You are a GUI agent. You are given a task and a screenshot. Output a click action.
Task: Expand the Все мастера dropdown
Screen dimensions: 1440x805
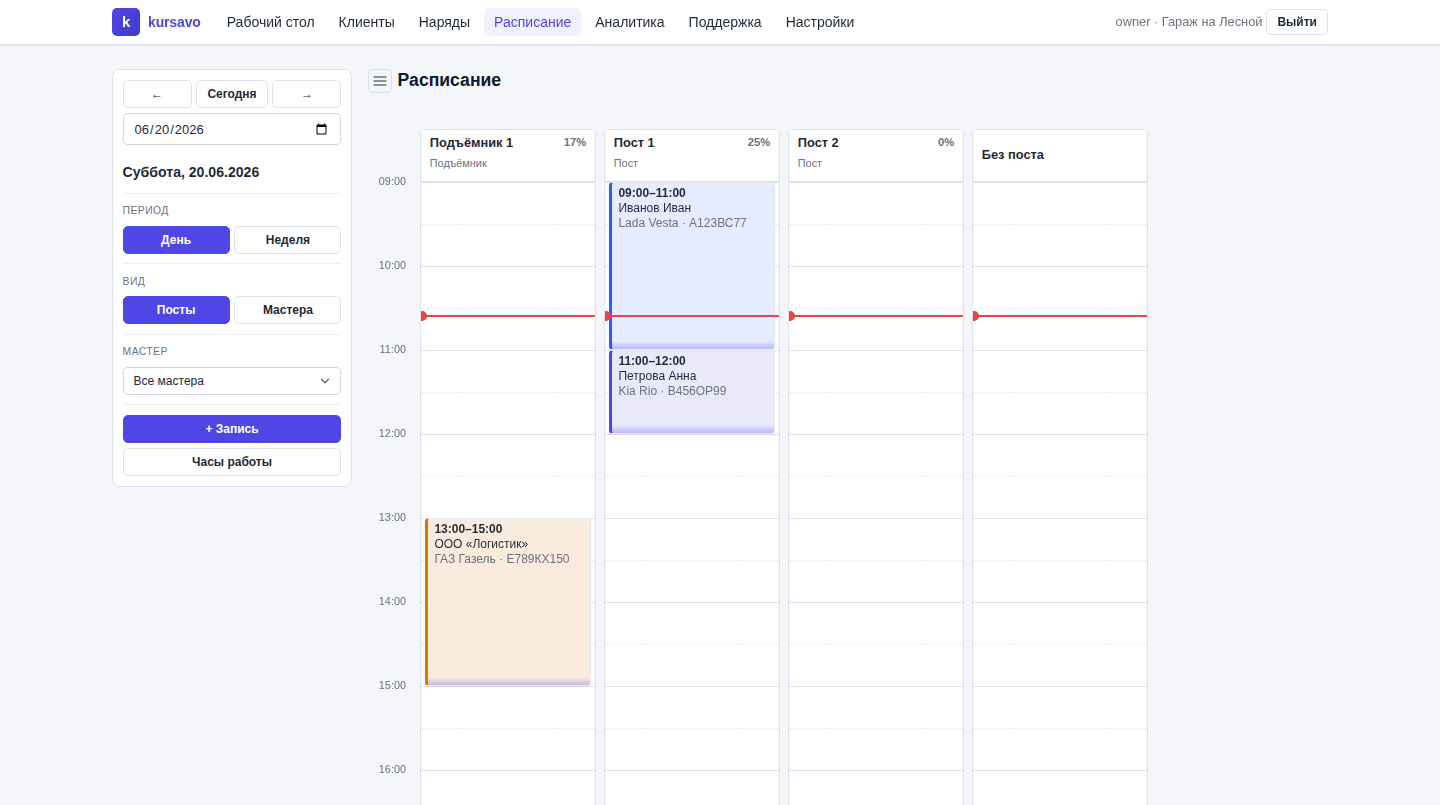pos(232,381)
